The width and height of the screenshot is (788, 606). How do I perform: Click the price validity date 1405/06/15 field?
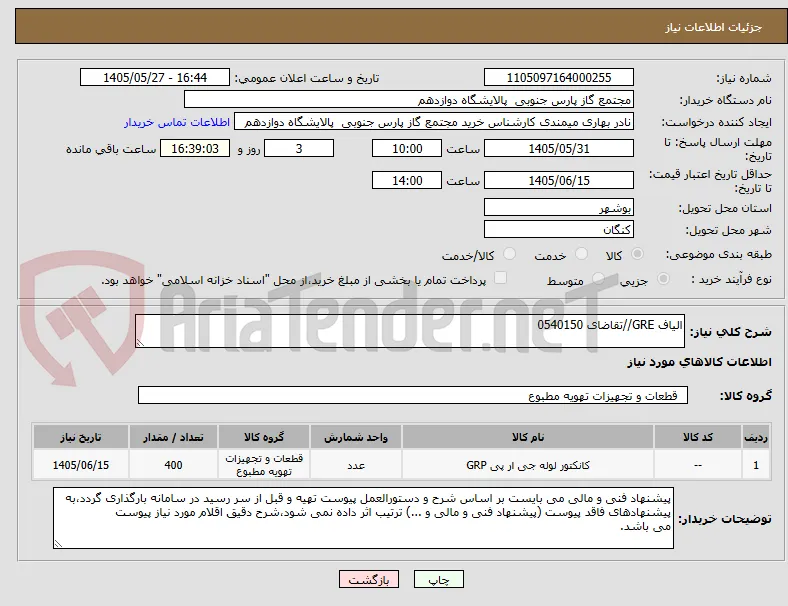558,180
